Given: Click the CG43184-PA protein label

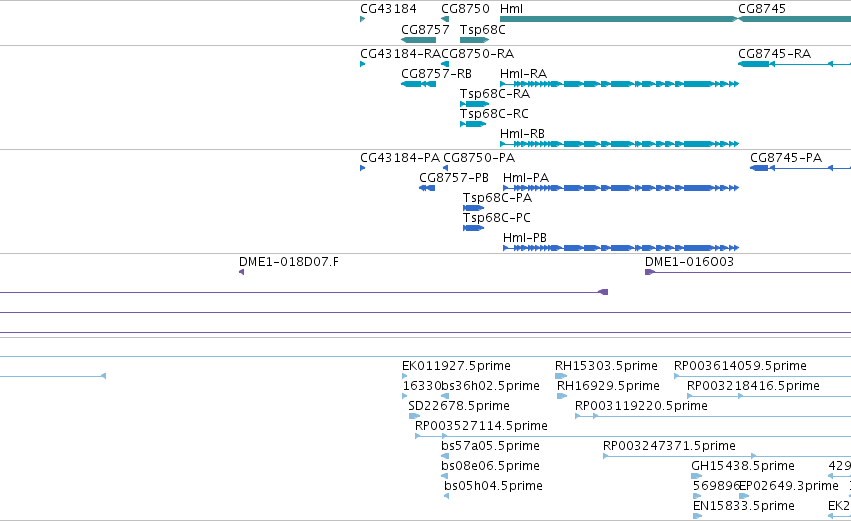Looking at the screenshot, I should [400, 158].
